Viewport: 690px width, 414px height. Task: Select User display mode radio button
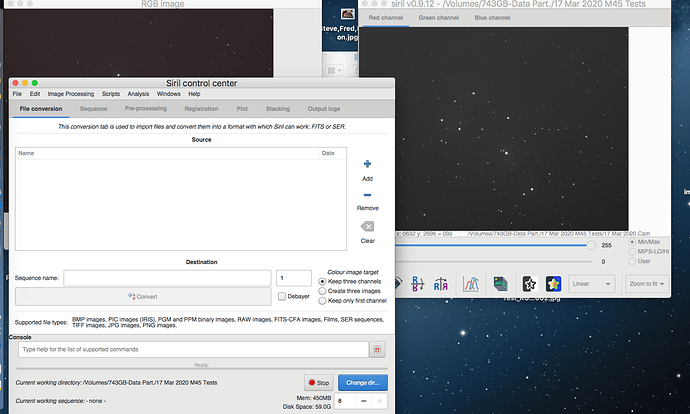pos(632,261)
